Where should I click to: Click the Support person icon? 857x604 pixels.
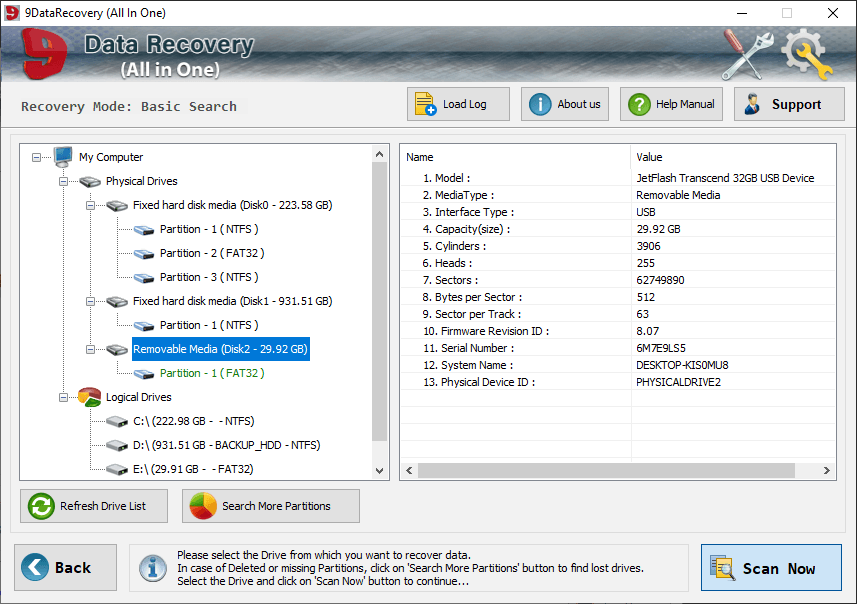coord(753,104)
